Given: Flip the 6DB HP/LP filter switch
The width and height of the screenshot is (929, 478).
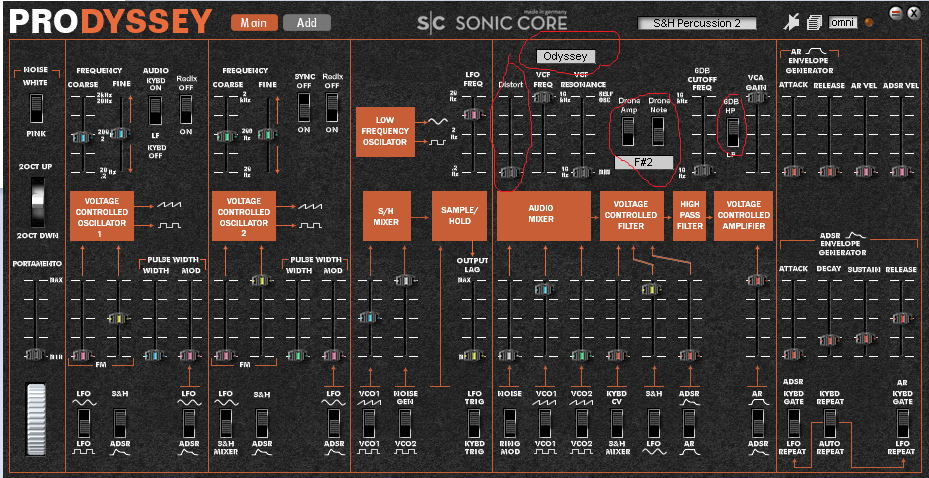Looking at the screenshot, I should pos(731,132).
